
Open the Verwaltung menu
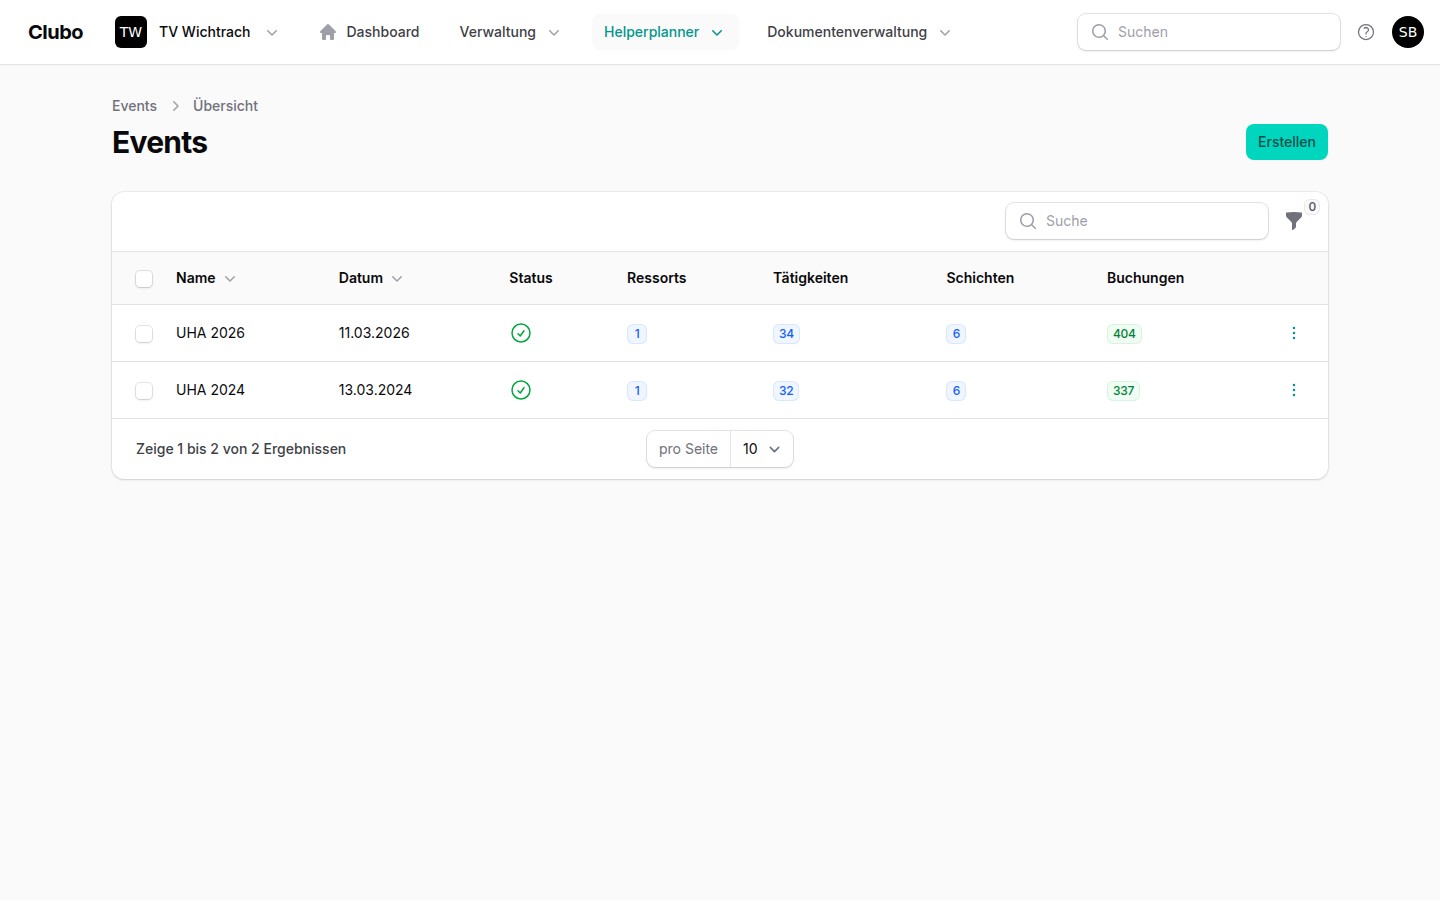508,32
